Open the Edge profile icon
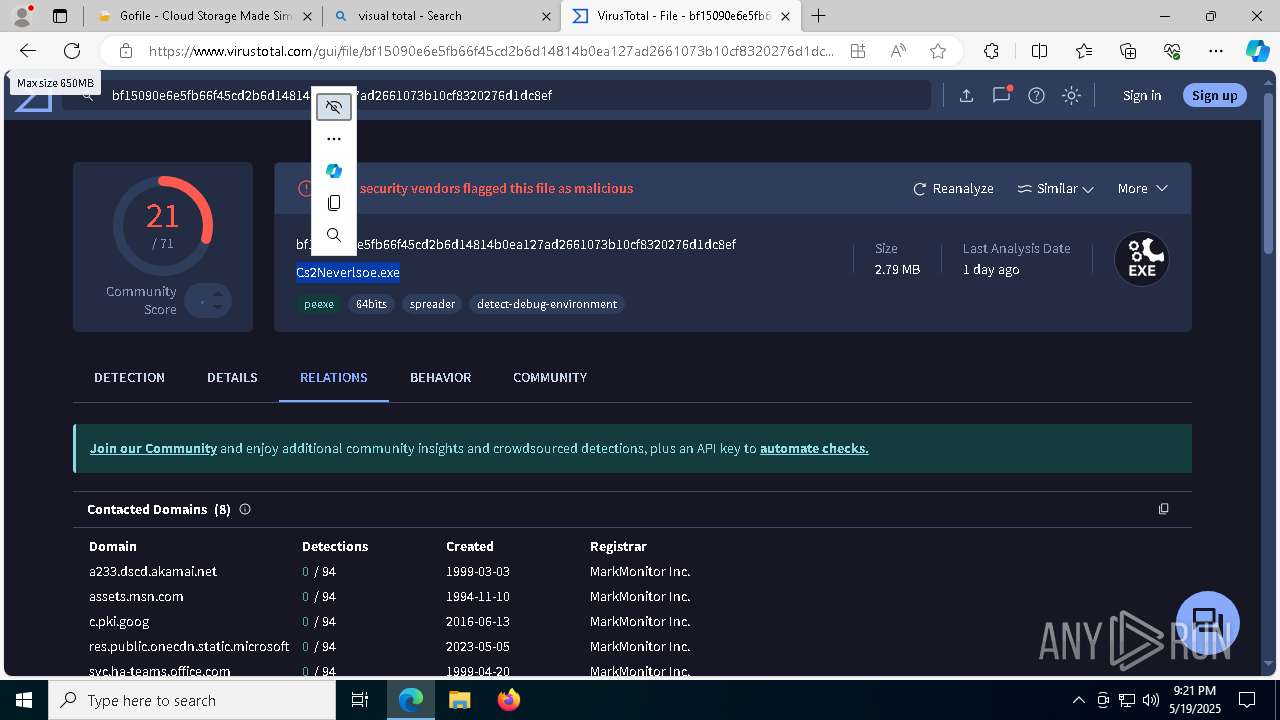Image resolution: width=1280 pixels, height=720 pixels. point(22,16)
